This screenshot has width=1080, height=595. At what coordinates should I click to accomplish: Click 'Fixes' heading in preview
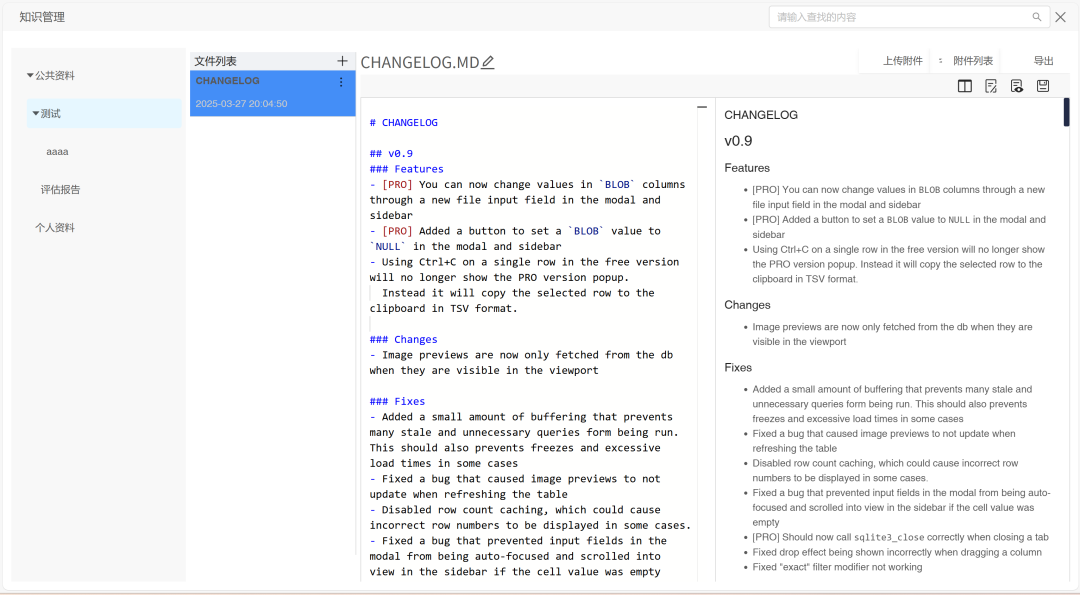click(738, 368)
